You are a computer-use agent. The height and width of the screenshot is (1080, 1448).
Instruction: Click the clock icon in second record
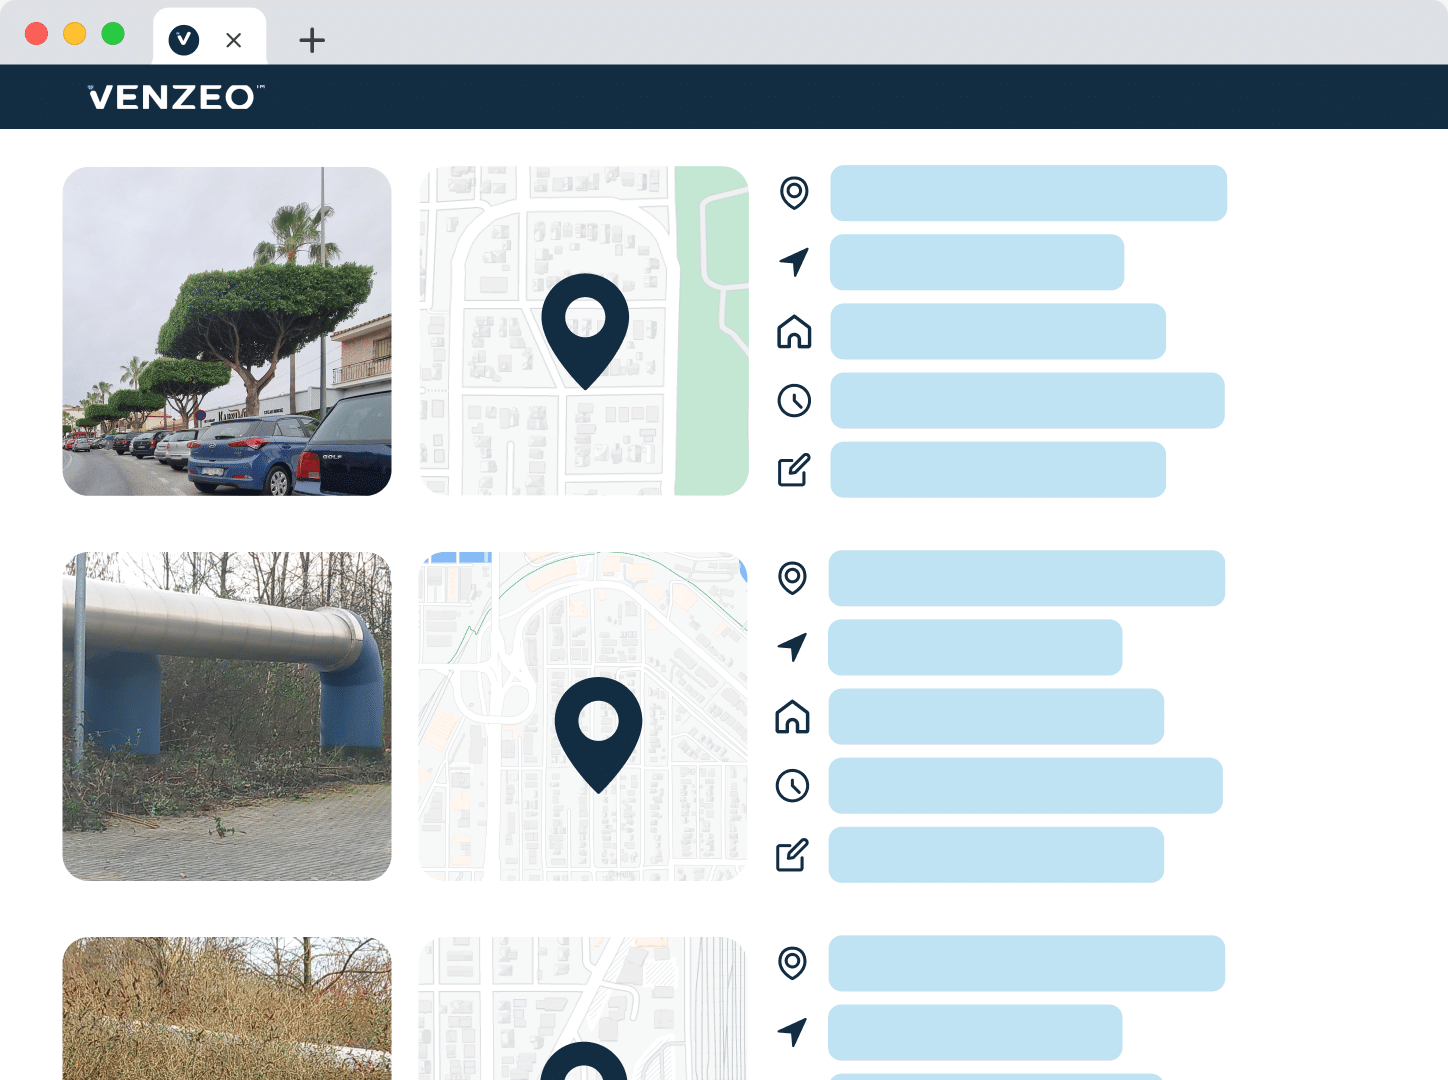792,786
